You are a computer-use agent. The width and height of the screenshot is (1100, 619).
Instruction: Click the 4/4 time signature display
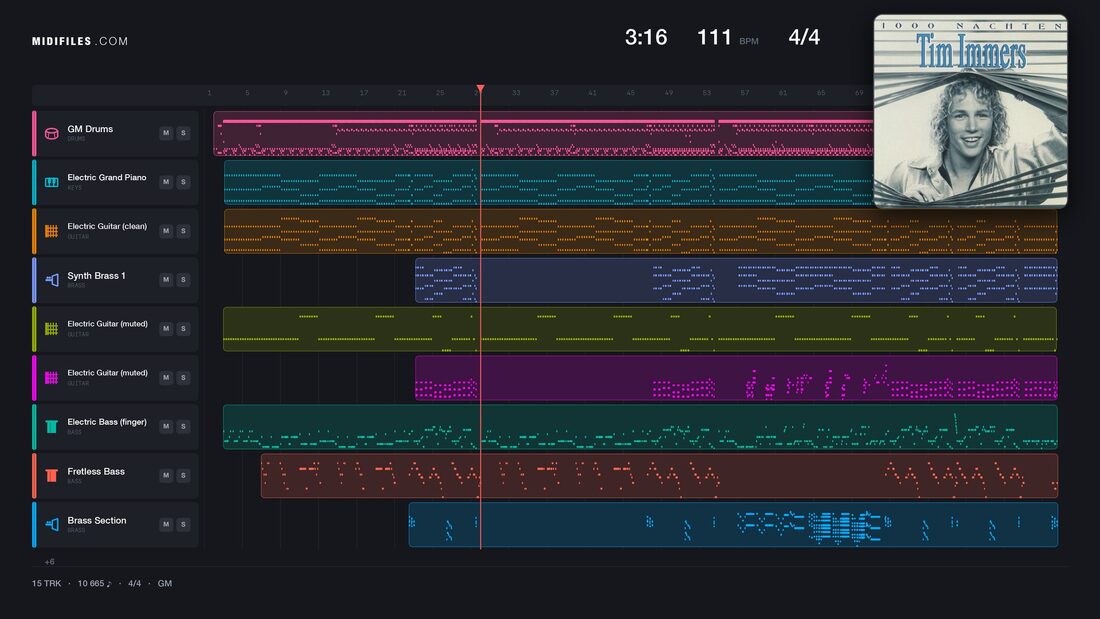(x=804, y=37)
